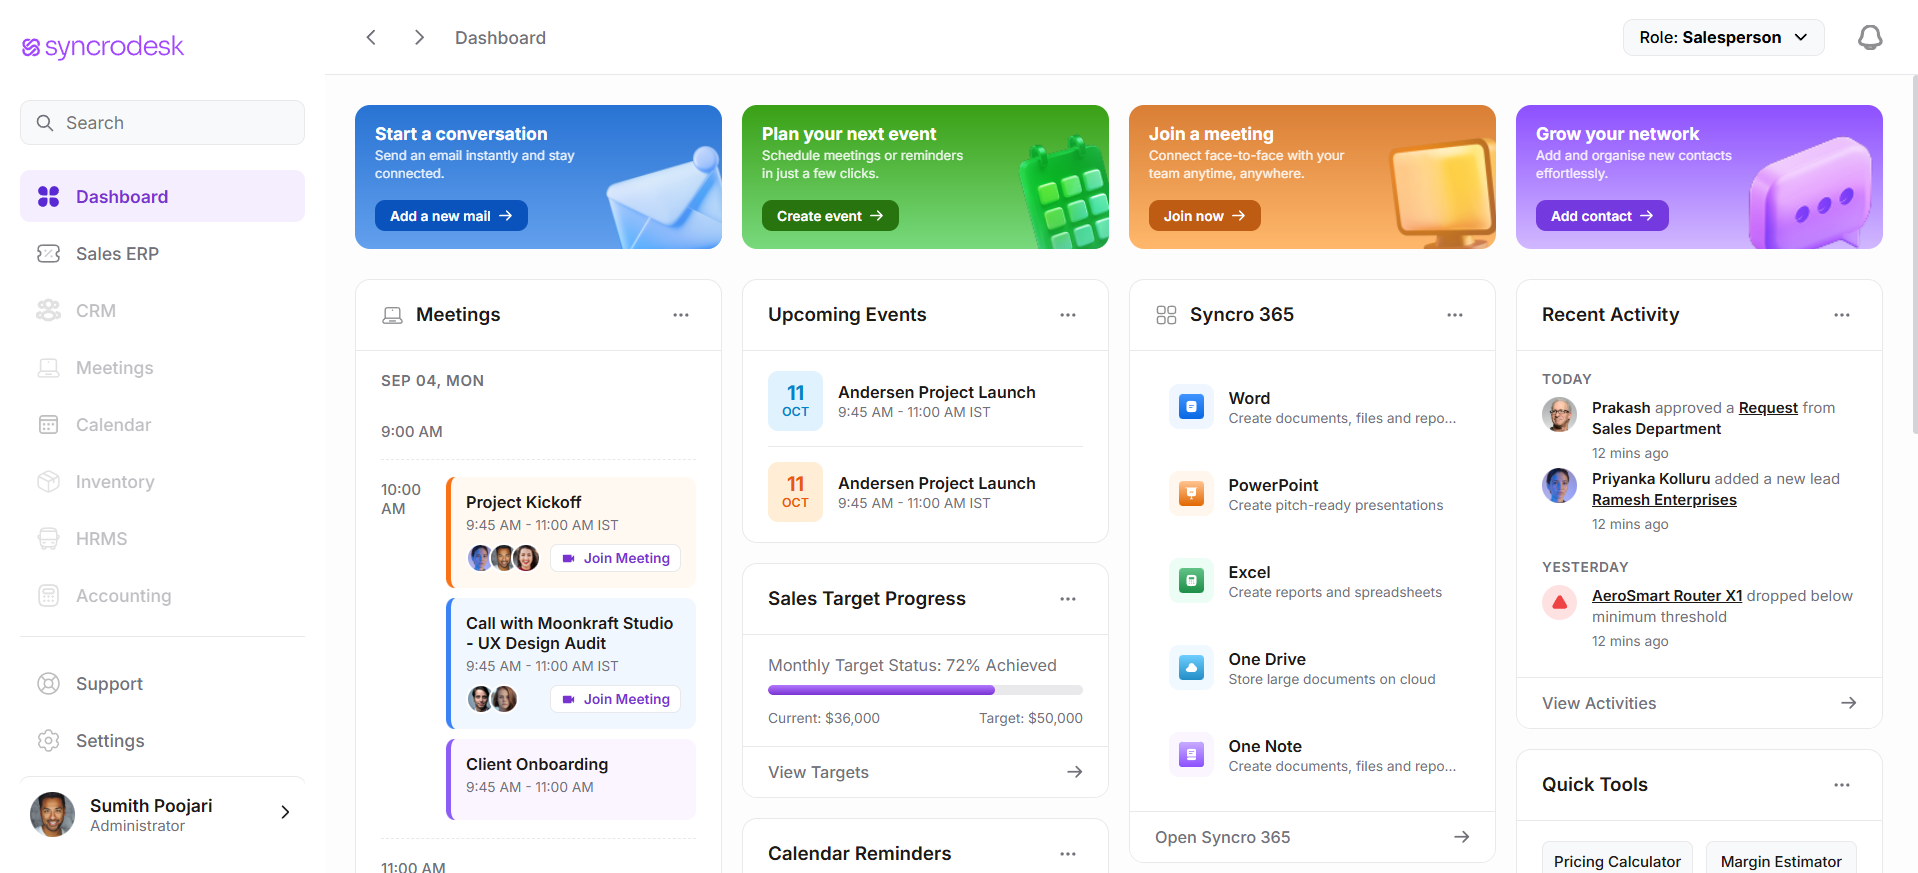Click the notification bell icon

[x=1870, y=38]
